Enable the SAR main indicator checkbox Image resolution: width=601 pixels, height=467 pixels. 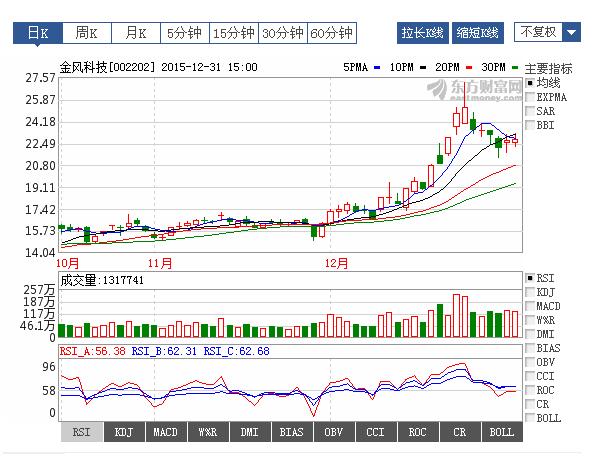coord(530,111)
